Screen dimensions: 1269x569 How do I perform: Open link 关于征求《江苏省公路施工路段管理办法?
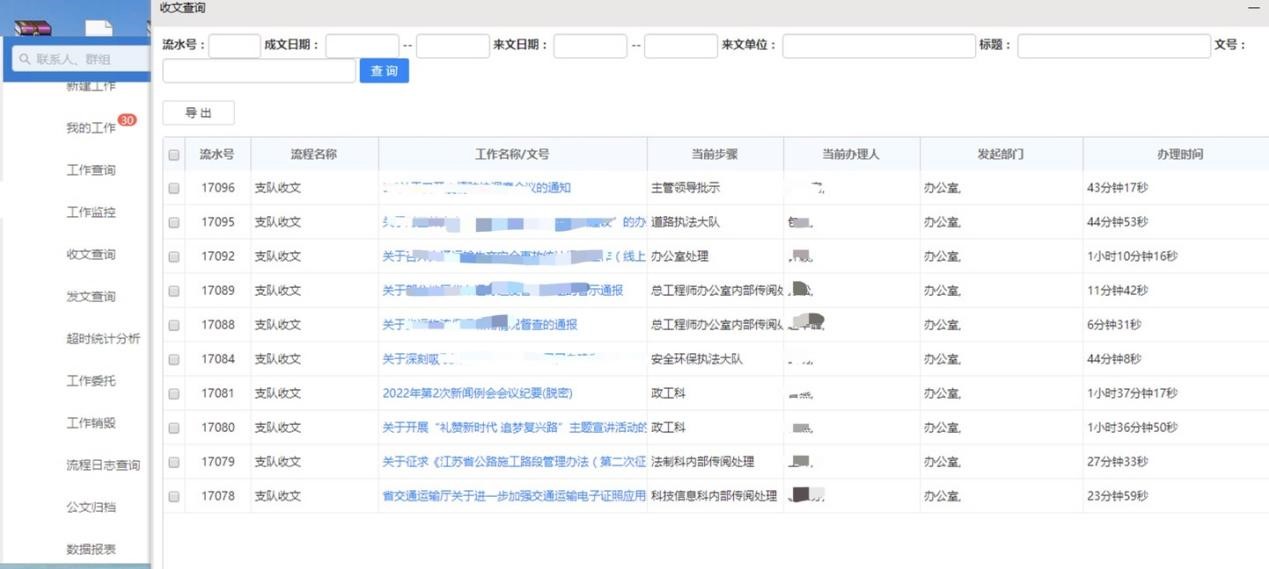point(514,462)
